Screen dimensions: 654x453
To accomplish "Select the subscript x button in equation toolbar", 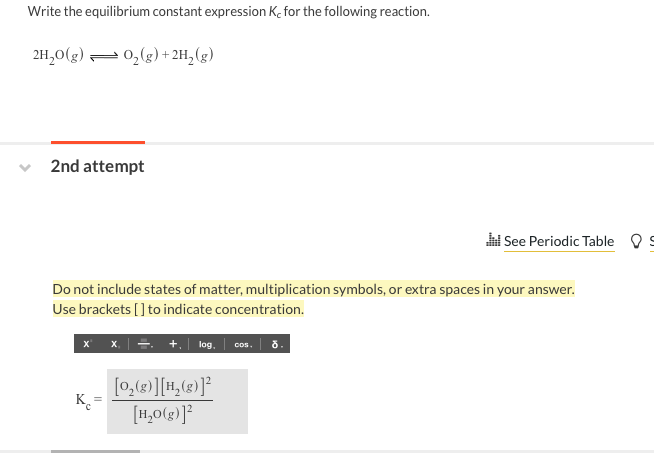I will click(x=115, y=344).
